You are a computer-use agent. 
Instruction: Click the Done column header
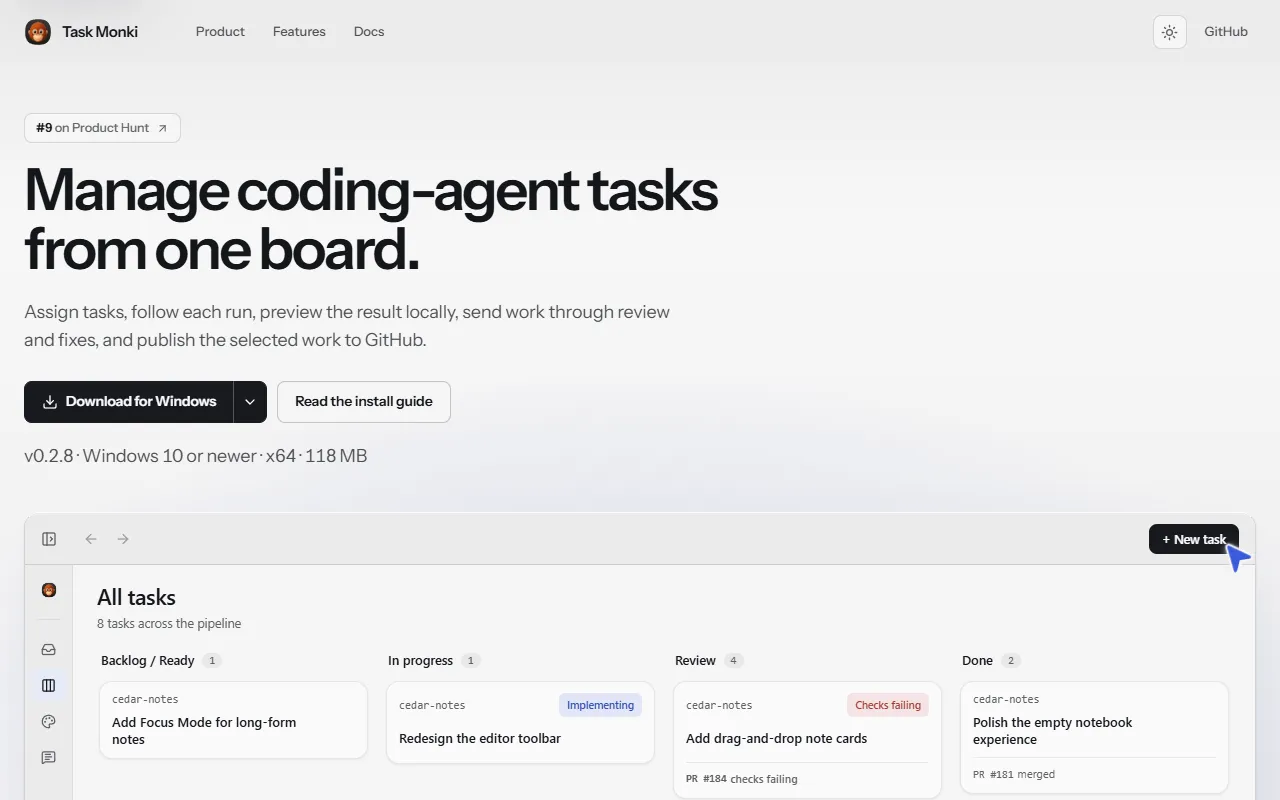pos(977,661)
